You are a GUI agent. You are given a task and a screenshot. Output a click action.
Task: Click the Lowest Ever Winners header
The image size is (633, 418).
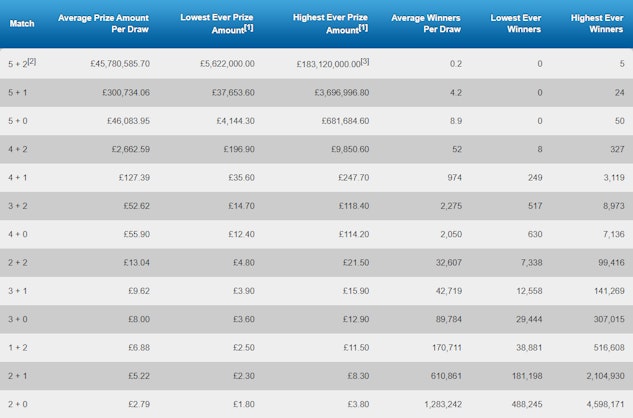(516, 23)
